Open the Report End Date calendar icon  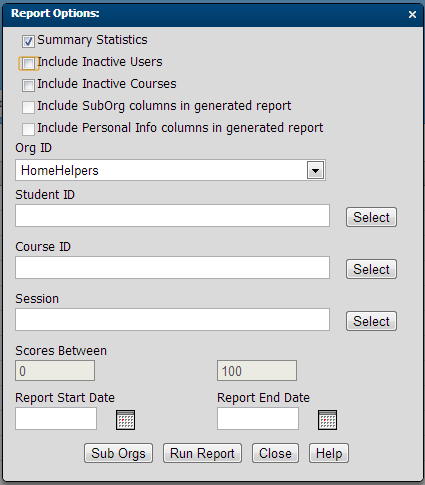[327, 420]
